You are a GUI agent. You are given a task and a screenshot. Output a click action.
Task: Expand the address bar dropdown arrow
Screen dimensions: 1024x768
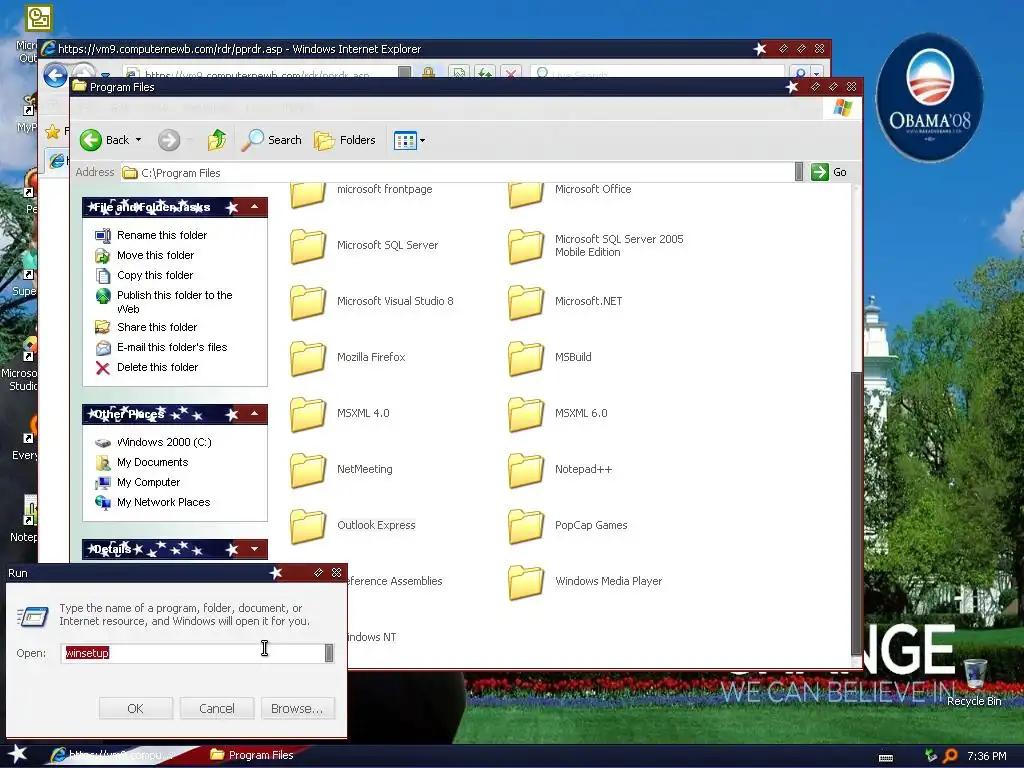point(799,172)
